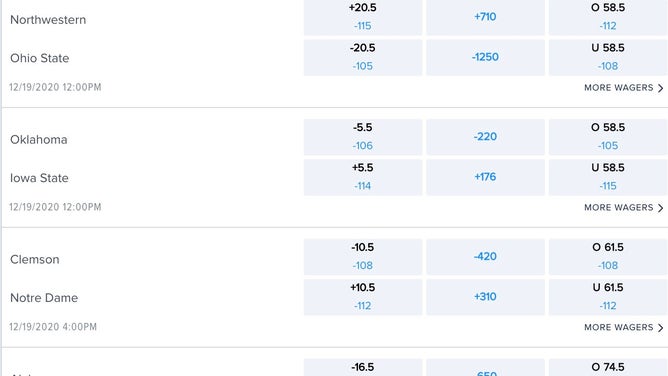Select Iowa State +176 moneyline
The image size is (668, 376).
(x=485, y=177)
